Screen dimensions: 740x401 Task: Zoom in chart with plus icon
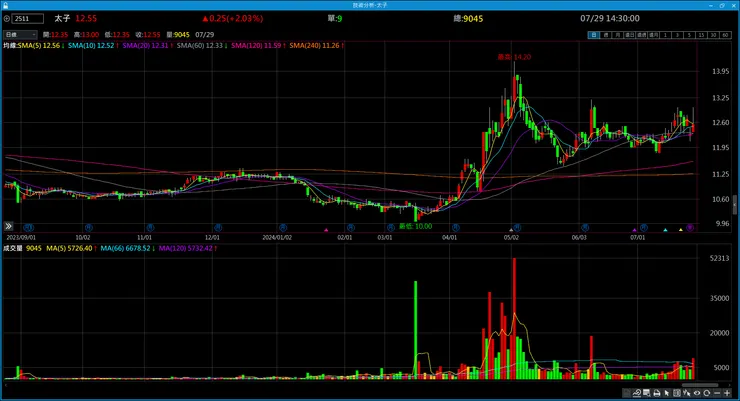[x=727, y=393]
